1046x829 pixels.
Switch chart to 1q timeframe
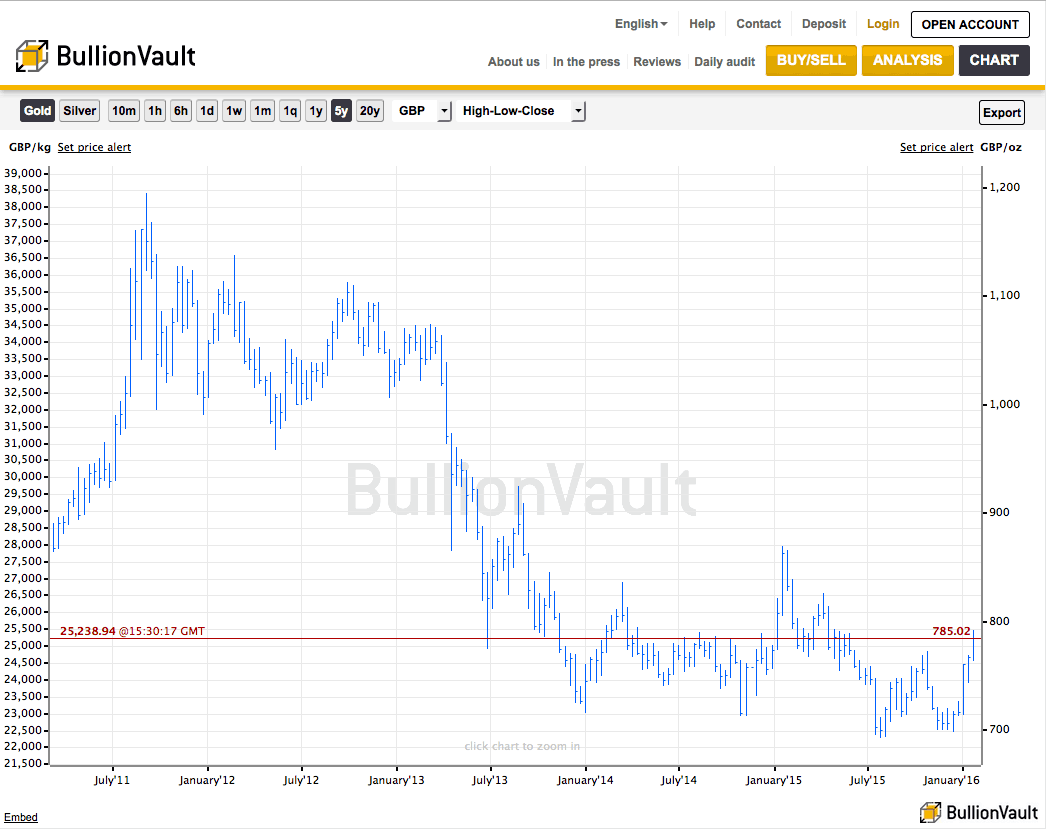click(290, 111)
